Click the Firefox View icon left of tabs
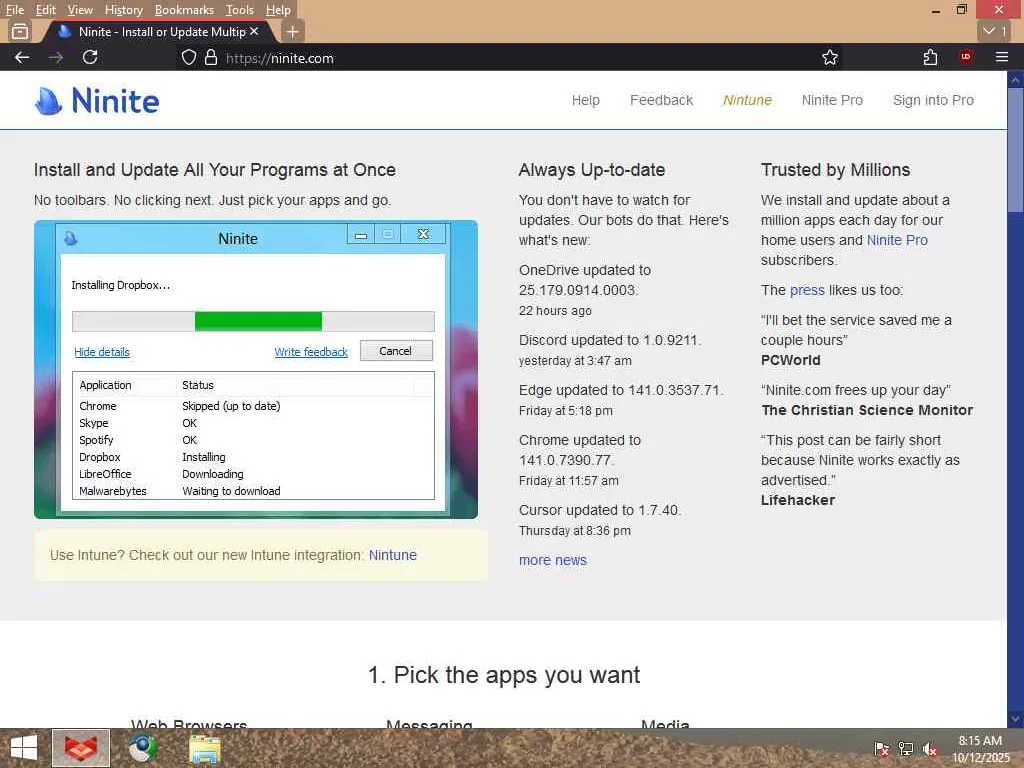 [x=20, y=31]
